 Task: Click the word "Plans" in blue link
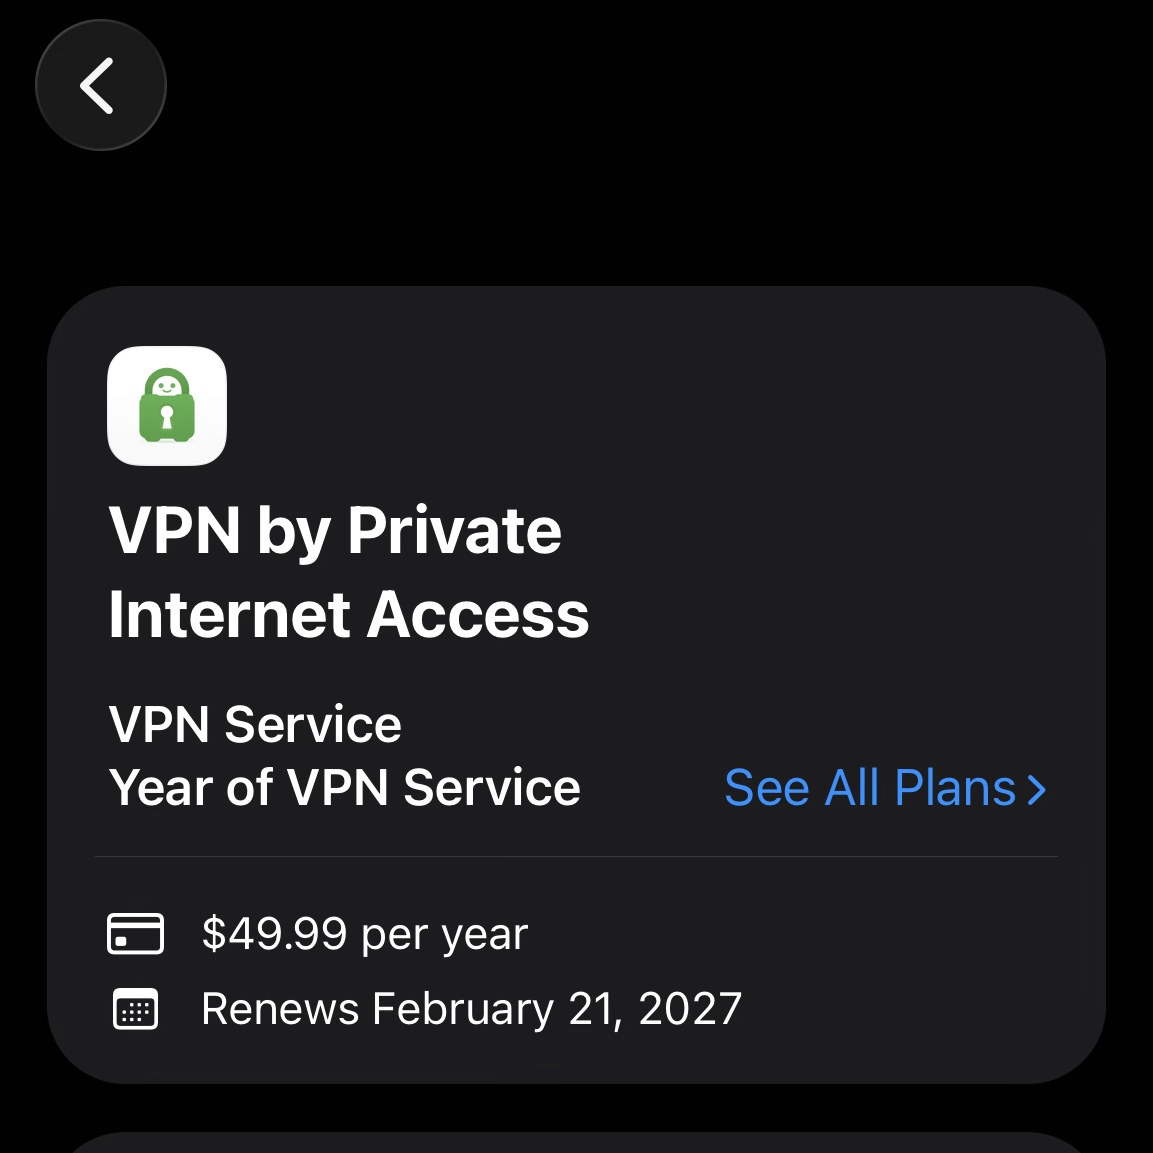coord(955,788)
